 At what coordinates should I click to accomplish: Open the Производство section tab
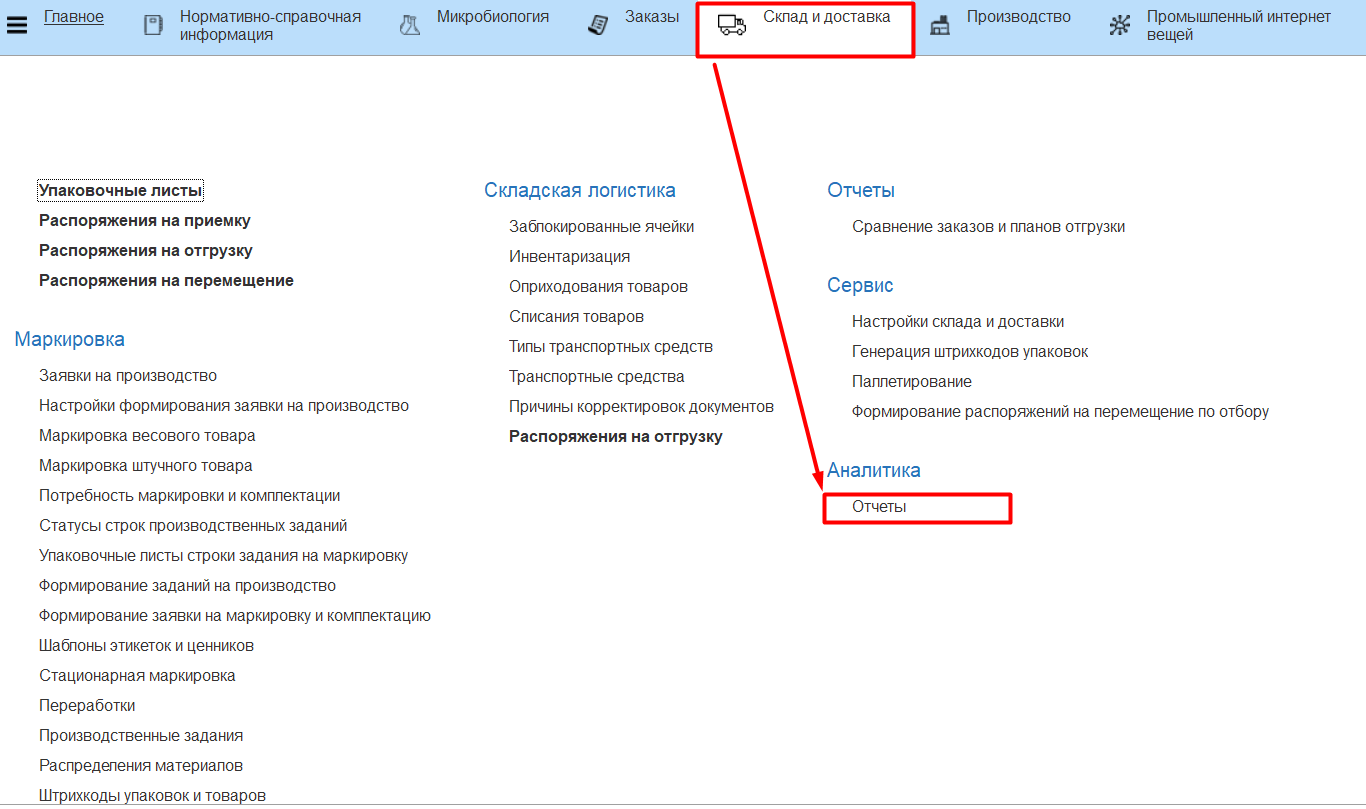[1018, 17]
